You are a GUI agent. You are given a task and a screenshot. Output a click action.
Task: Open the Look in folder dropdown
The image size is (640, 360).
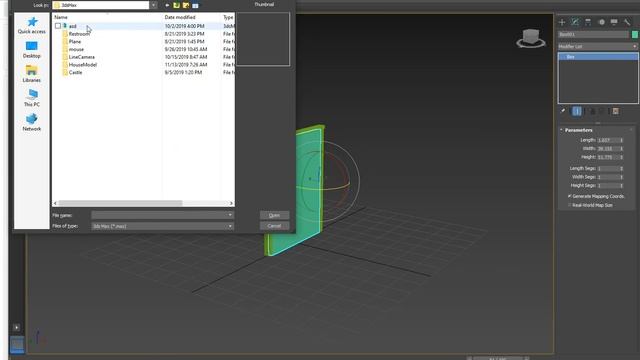(153, 5)
